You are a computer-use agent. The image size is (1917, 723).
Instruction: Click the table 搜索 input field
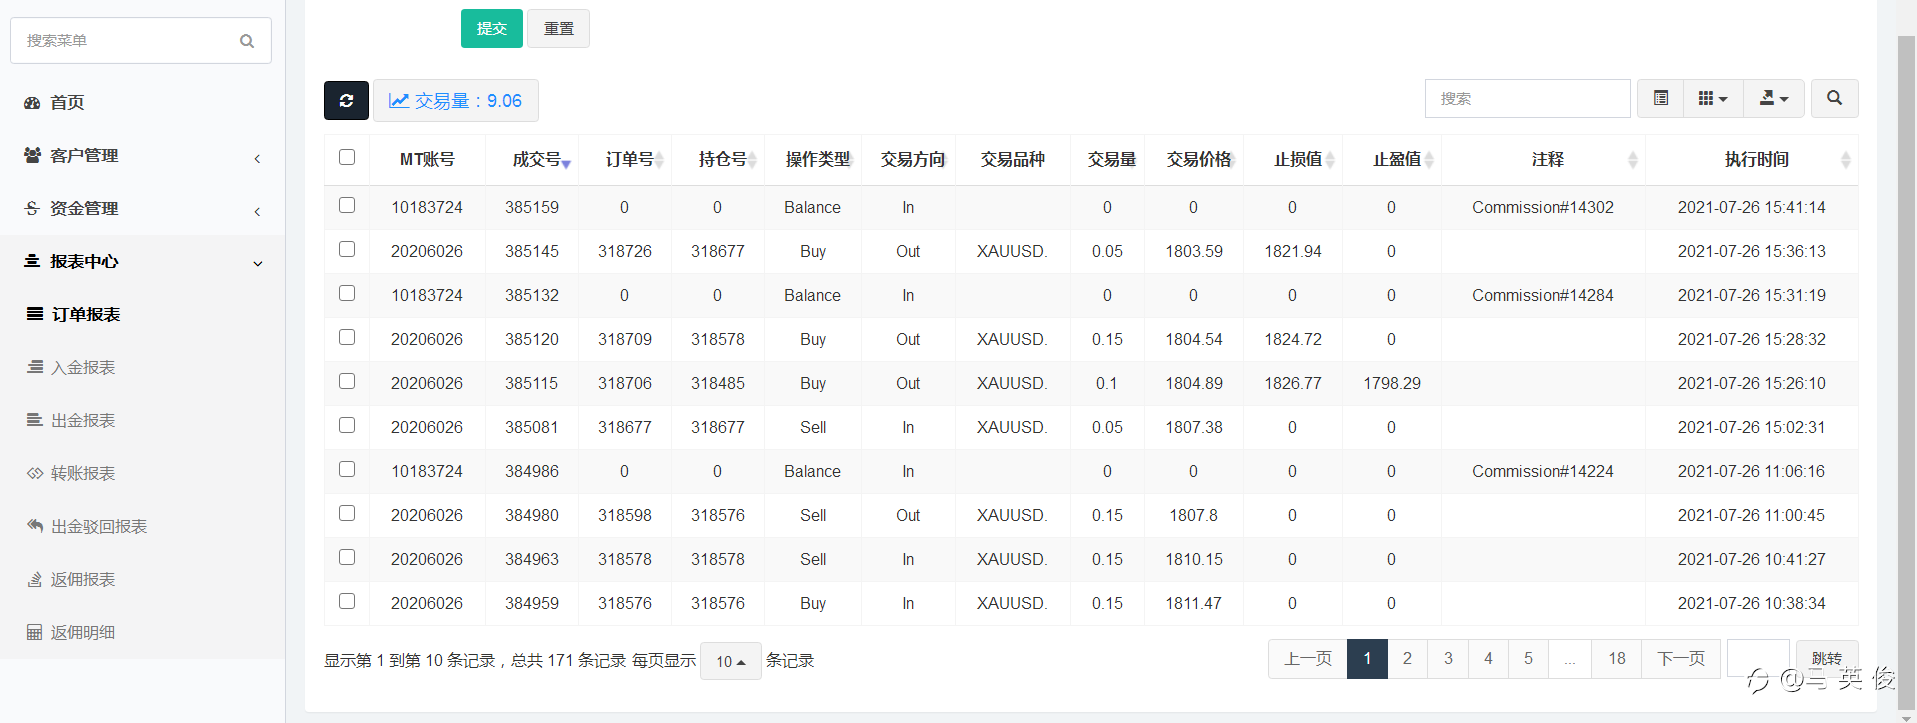click(x=1528, y=99)
